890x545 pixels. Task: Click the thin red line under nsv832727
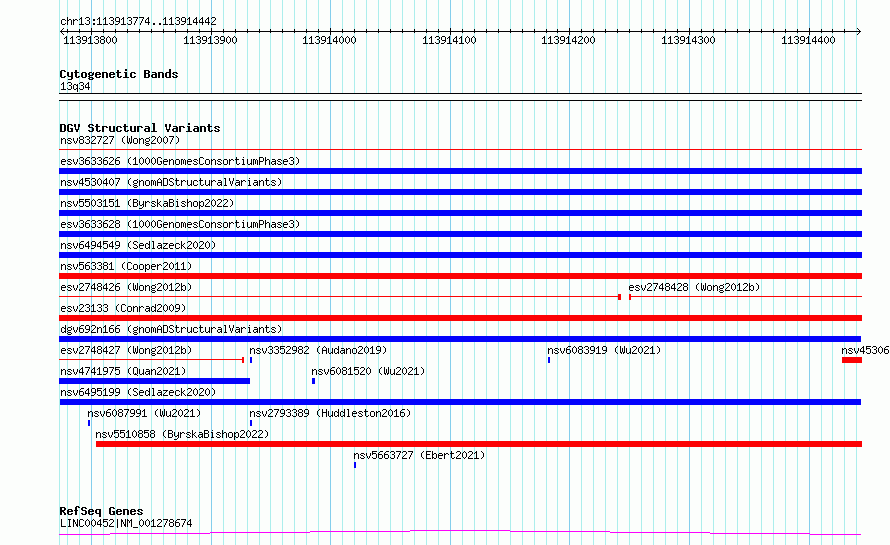click(x=460, y=150)
